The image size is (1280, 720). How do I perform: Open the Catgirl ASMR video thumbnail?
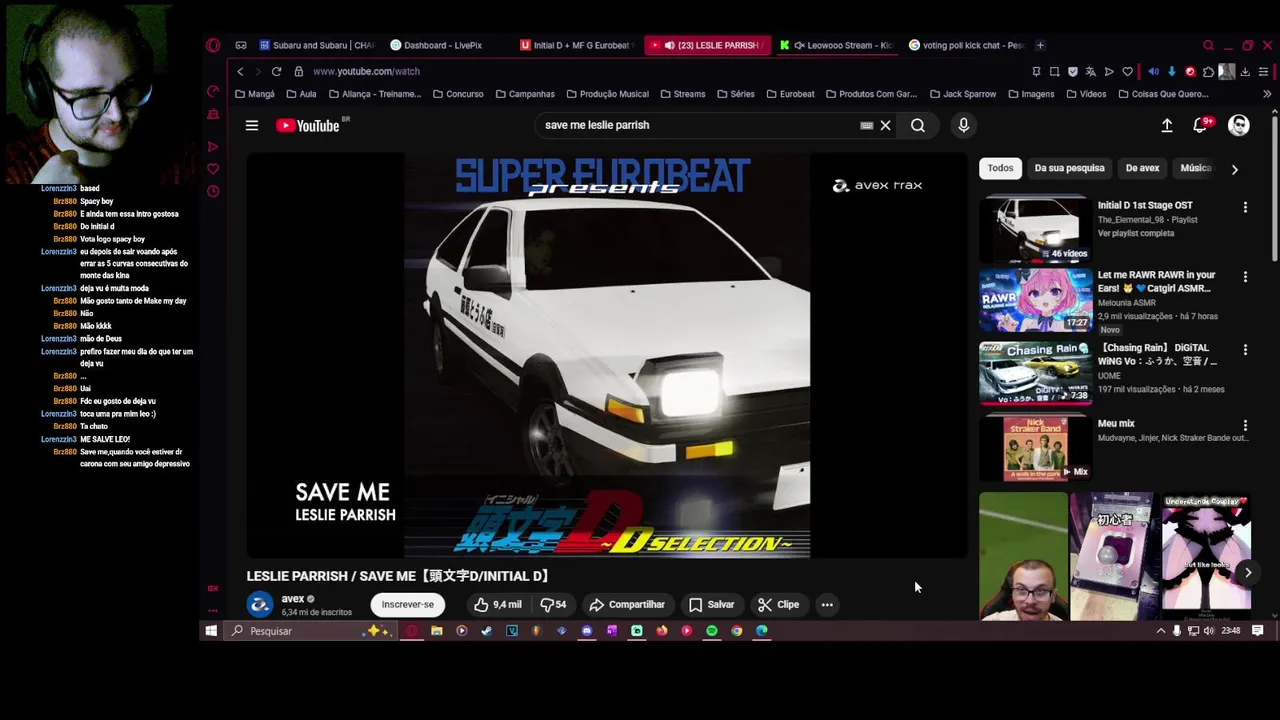point(1035,300)
